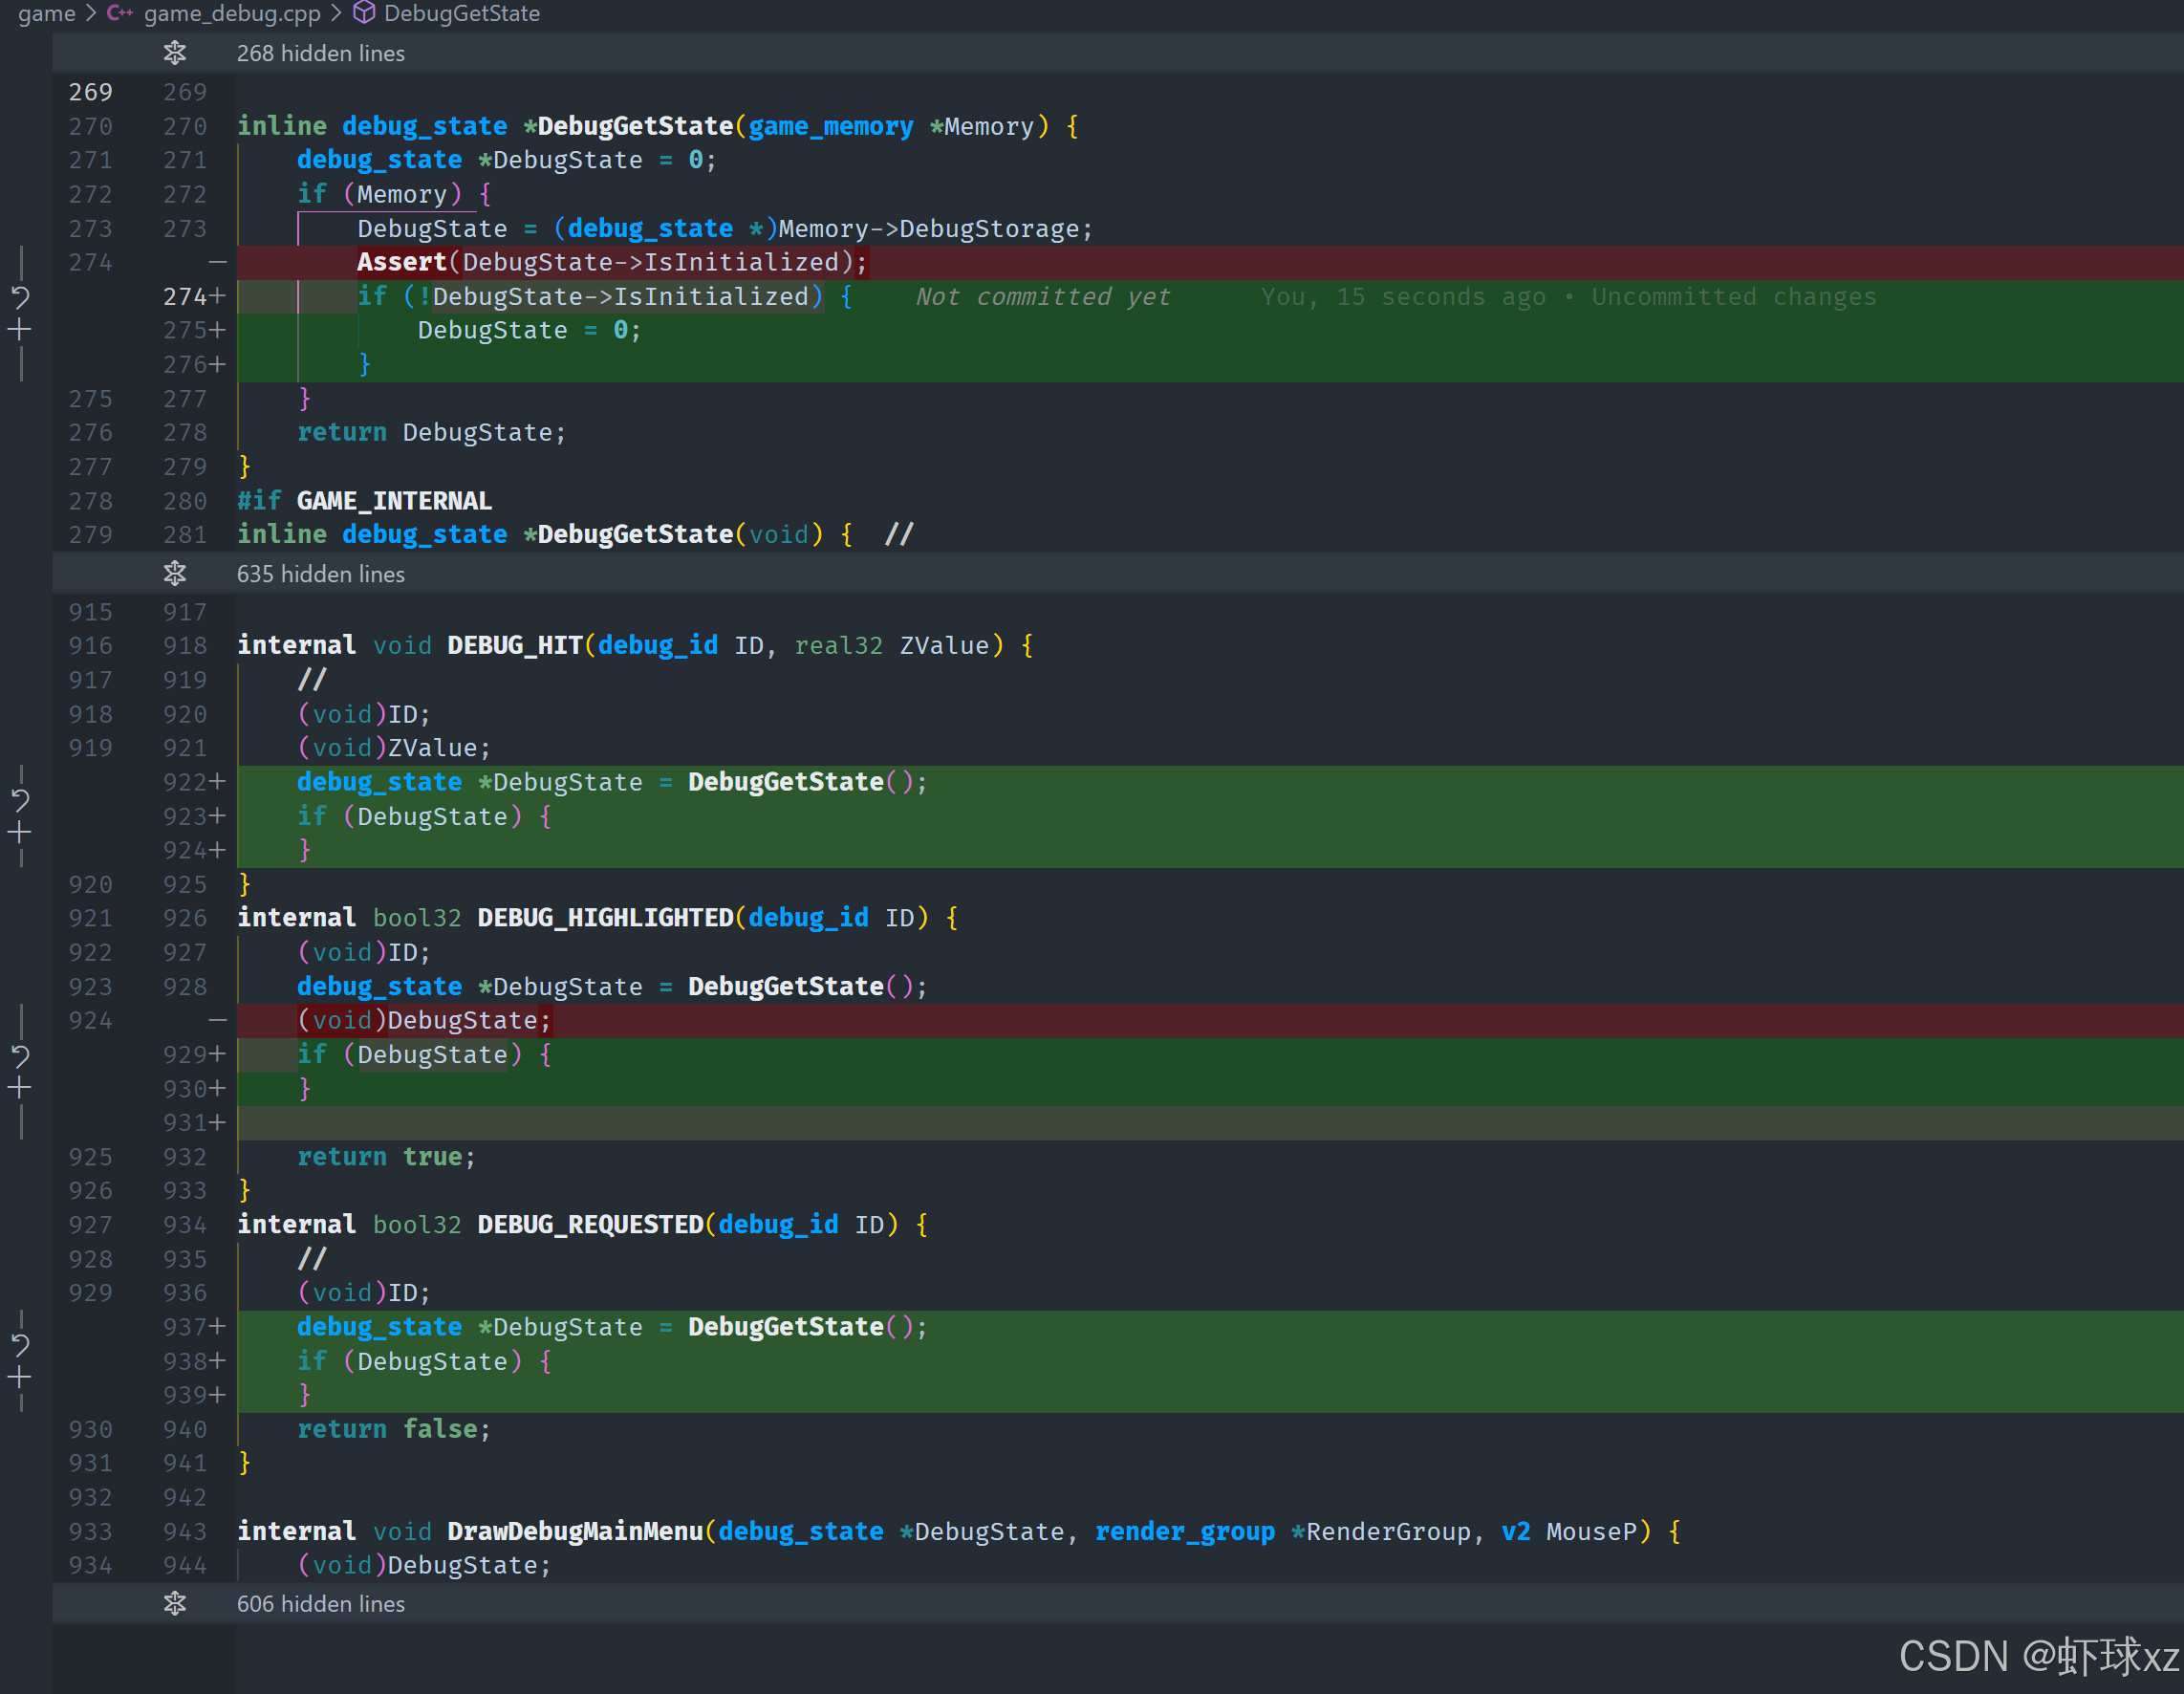Click the 'game' folder breadcrumb
The width and height of the screenshot is (2184, 1694).
coord(46,13)
